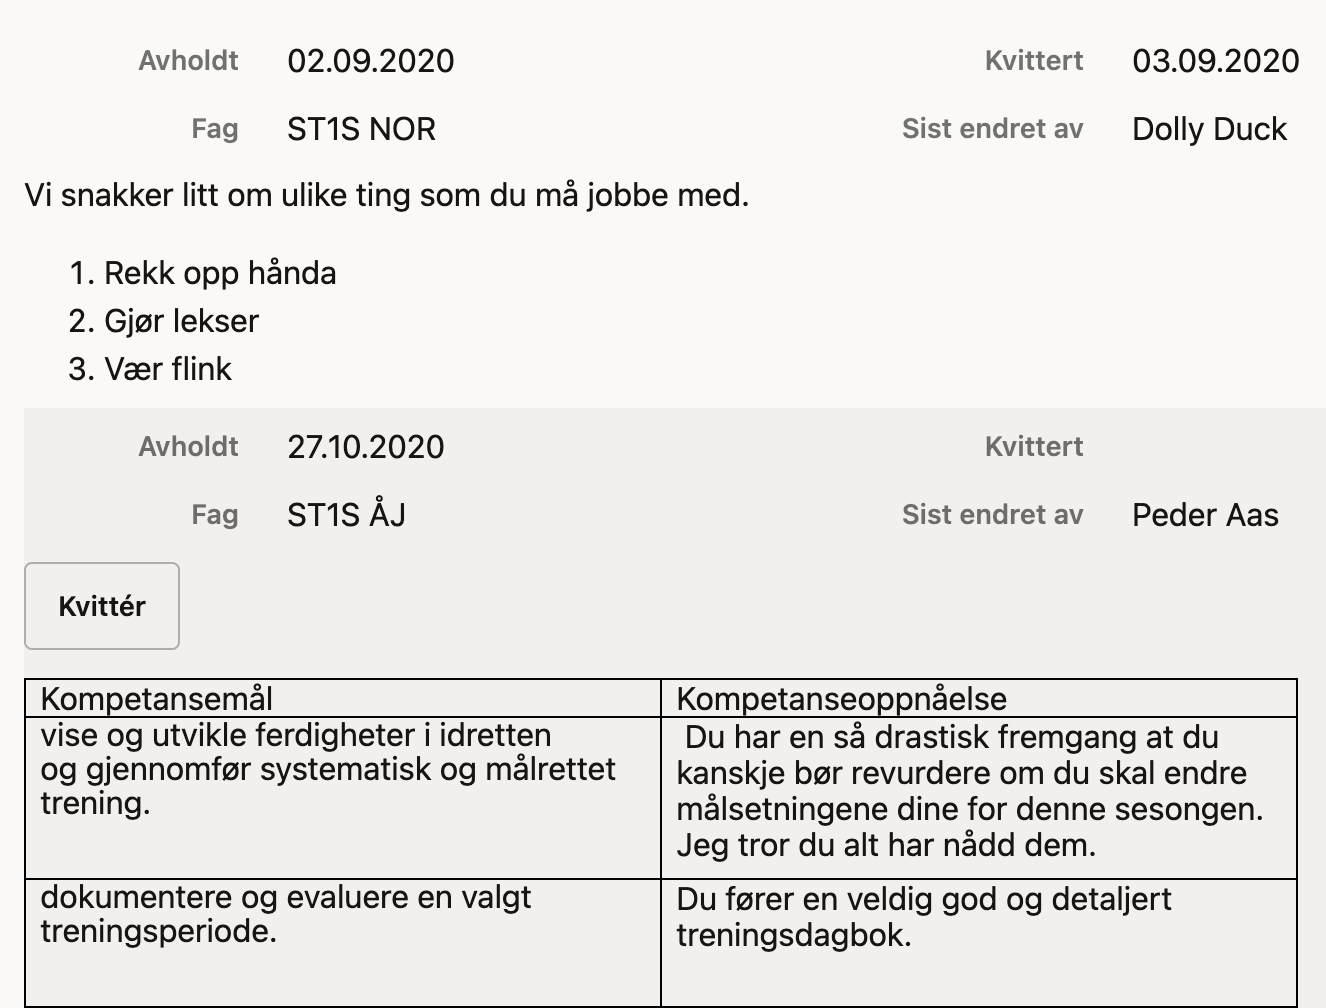
Task: Click the Kvittér button
Action: point(101,606)
